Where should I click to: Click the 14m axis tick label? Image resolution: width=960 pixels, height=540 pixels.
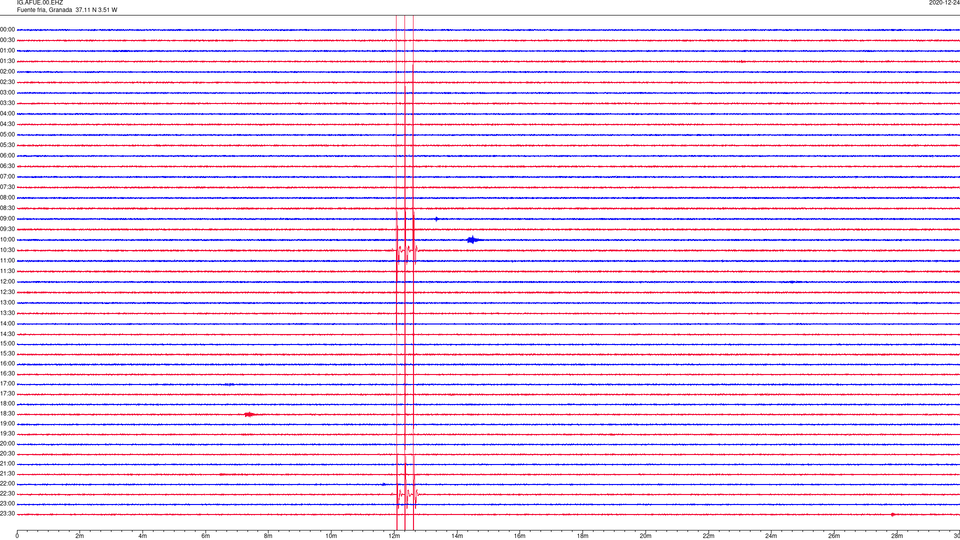[x=457, y=536]
